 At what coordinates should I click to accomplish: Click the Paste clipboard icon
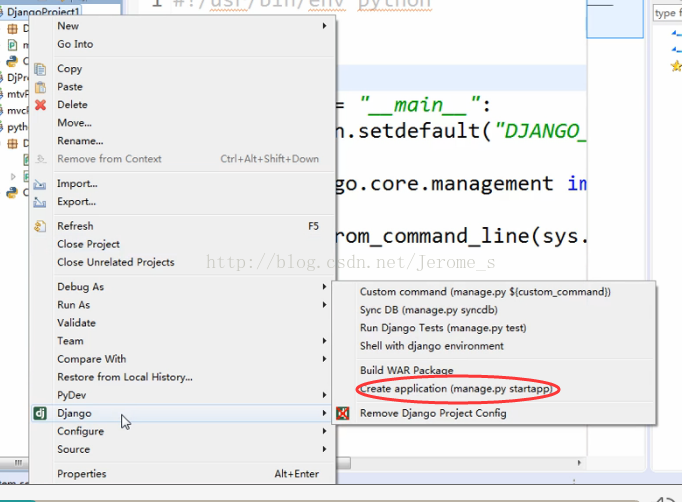(40, 87)
